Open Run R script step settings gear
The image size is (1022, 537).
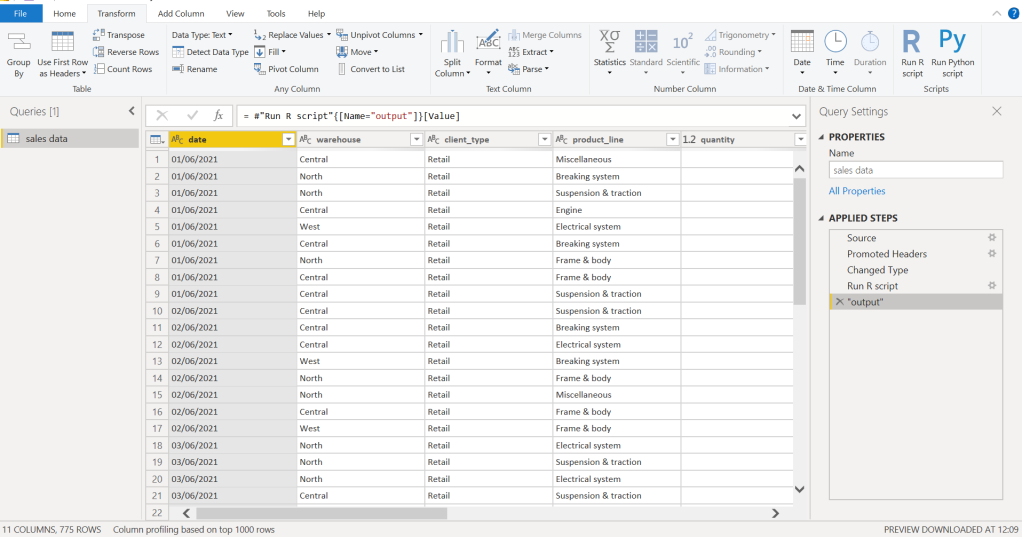coord(991,285)
